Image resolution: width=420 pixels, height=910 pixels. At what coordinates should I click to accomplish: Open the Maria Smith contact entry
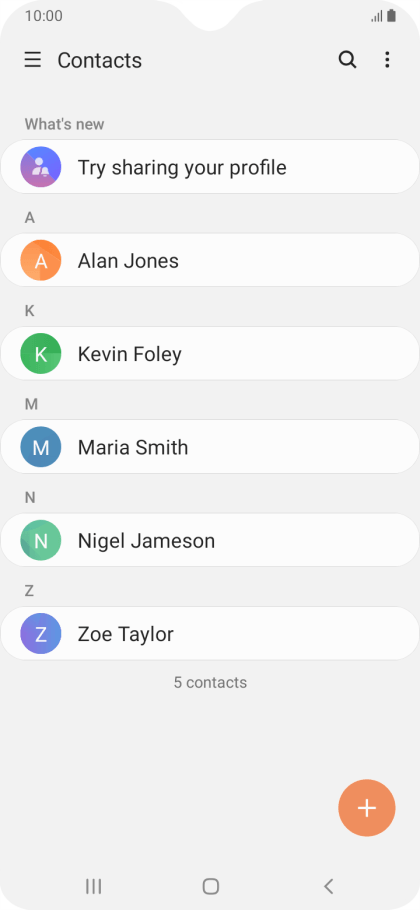[x=210, y=447]
